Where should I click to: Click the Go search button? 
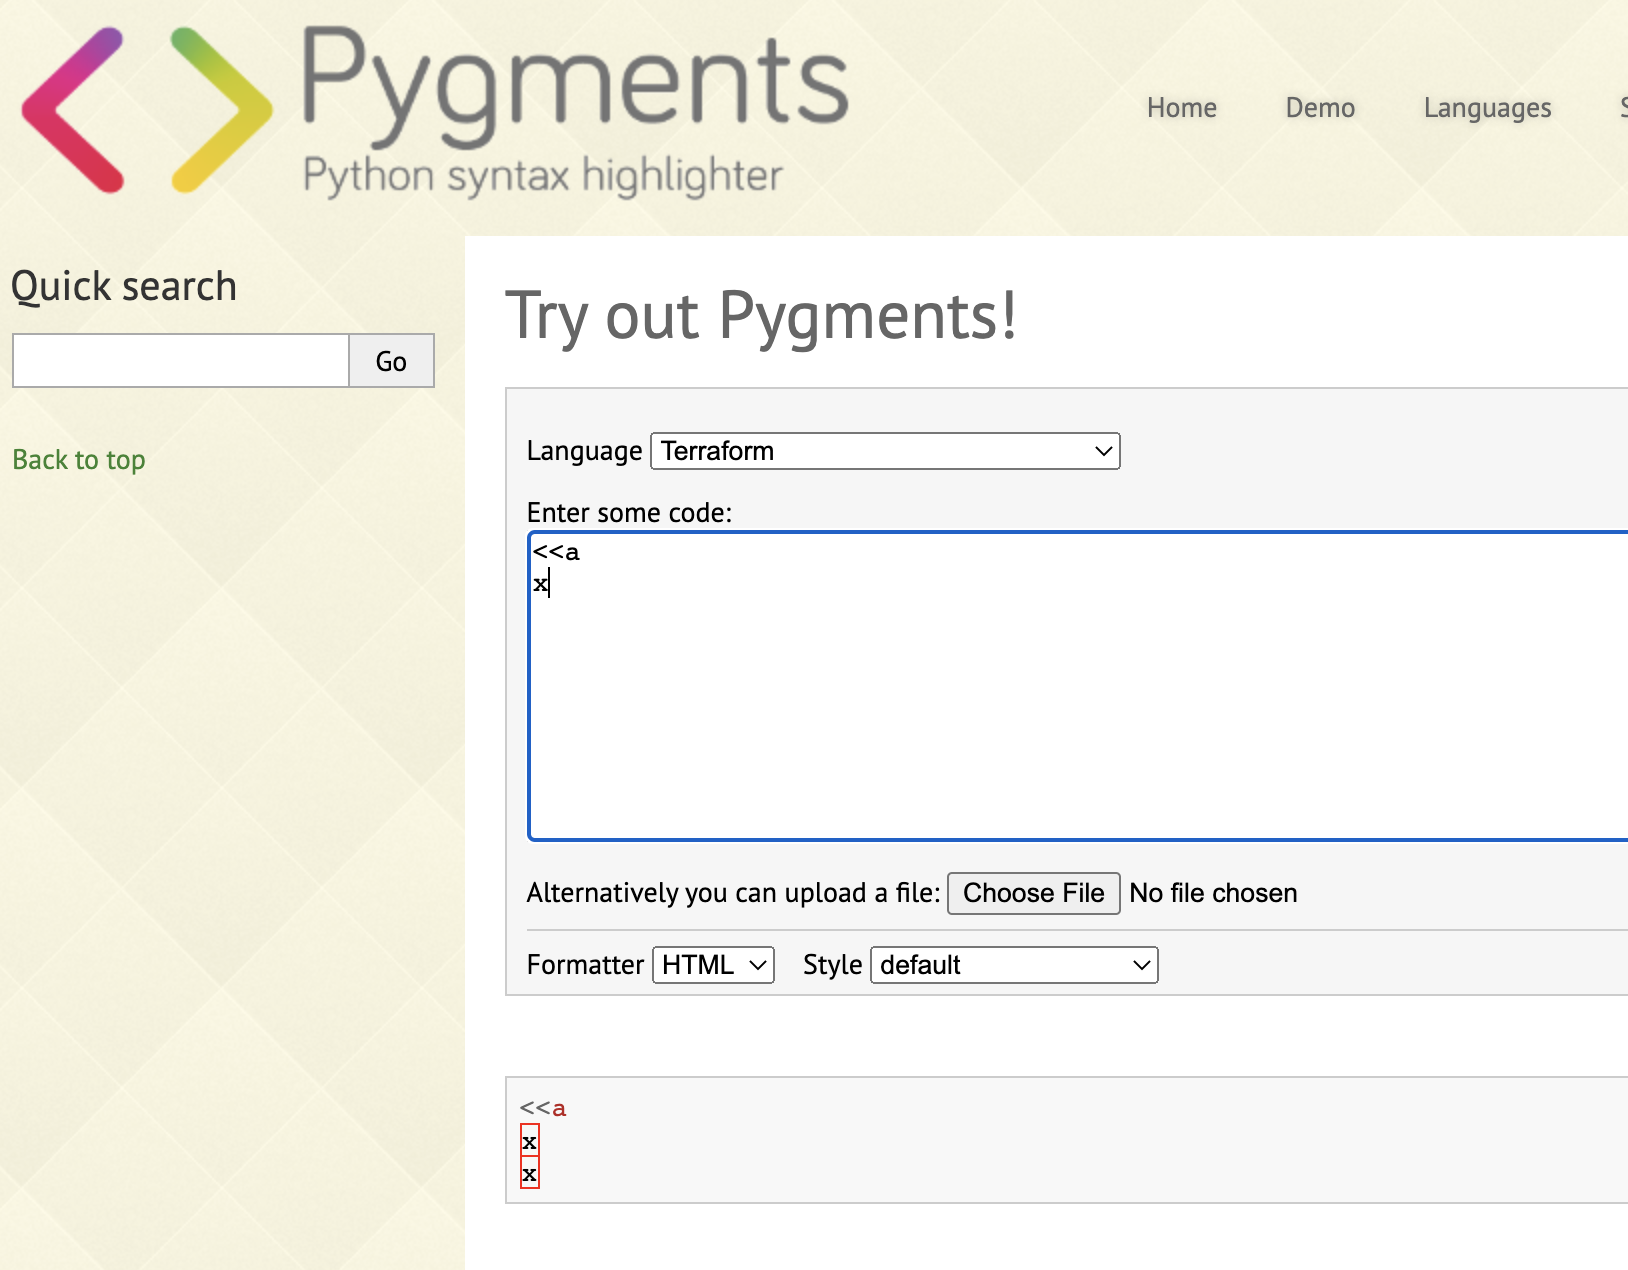click(391, 360)
